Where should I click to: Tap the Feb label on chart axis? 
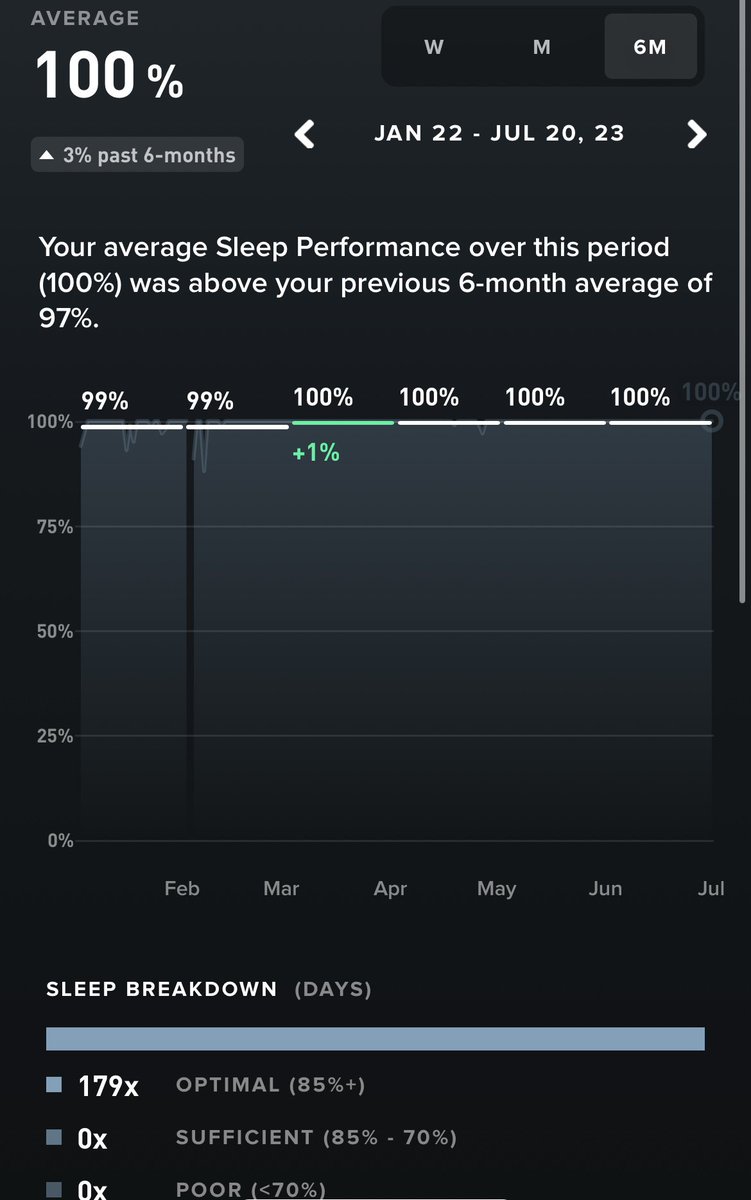(x=182, y=888)
